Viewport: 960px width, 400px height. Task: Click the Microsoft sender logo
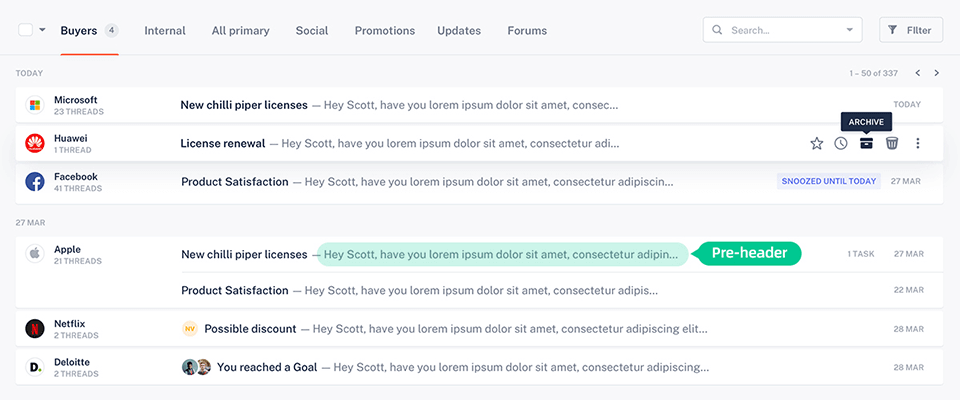(x=34, y=105)
